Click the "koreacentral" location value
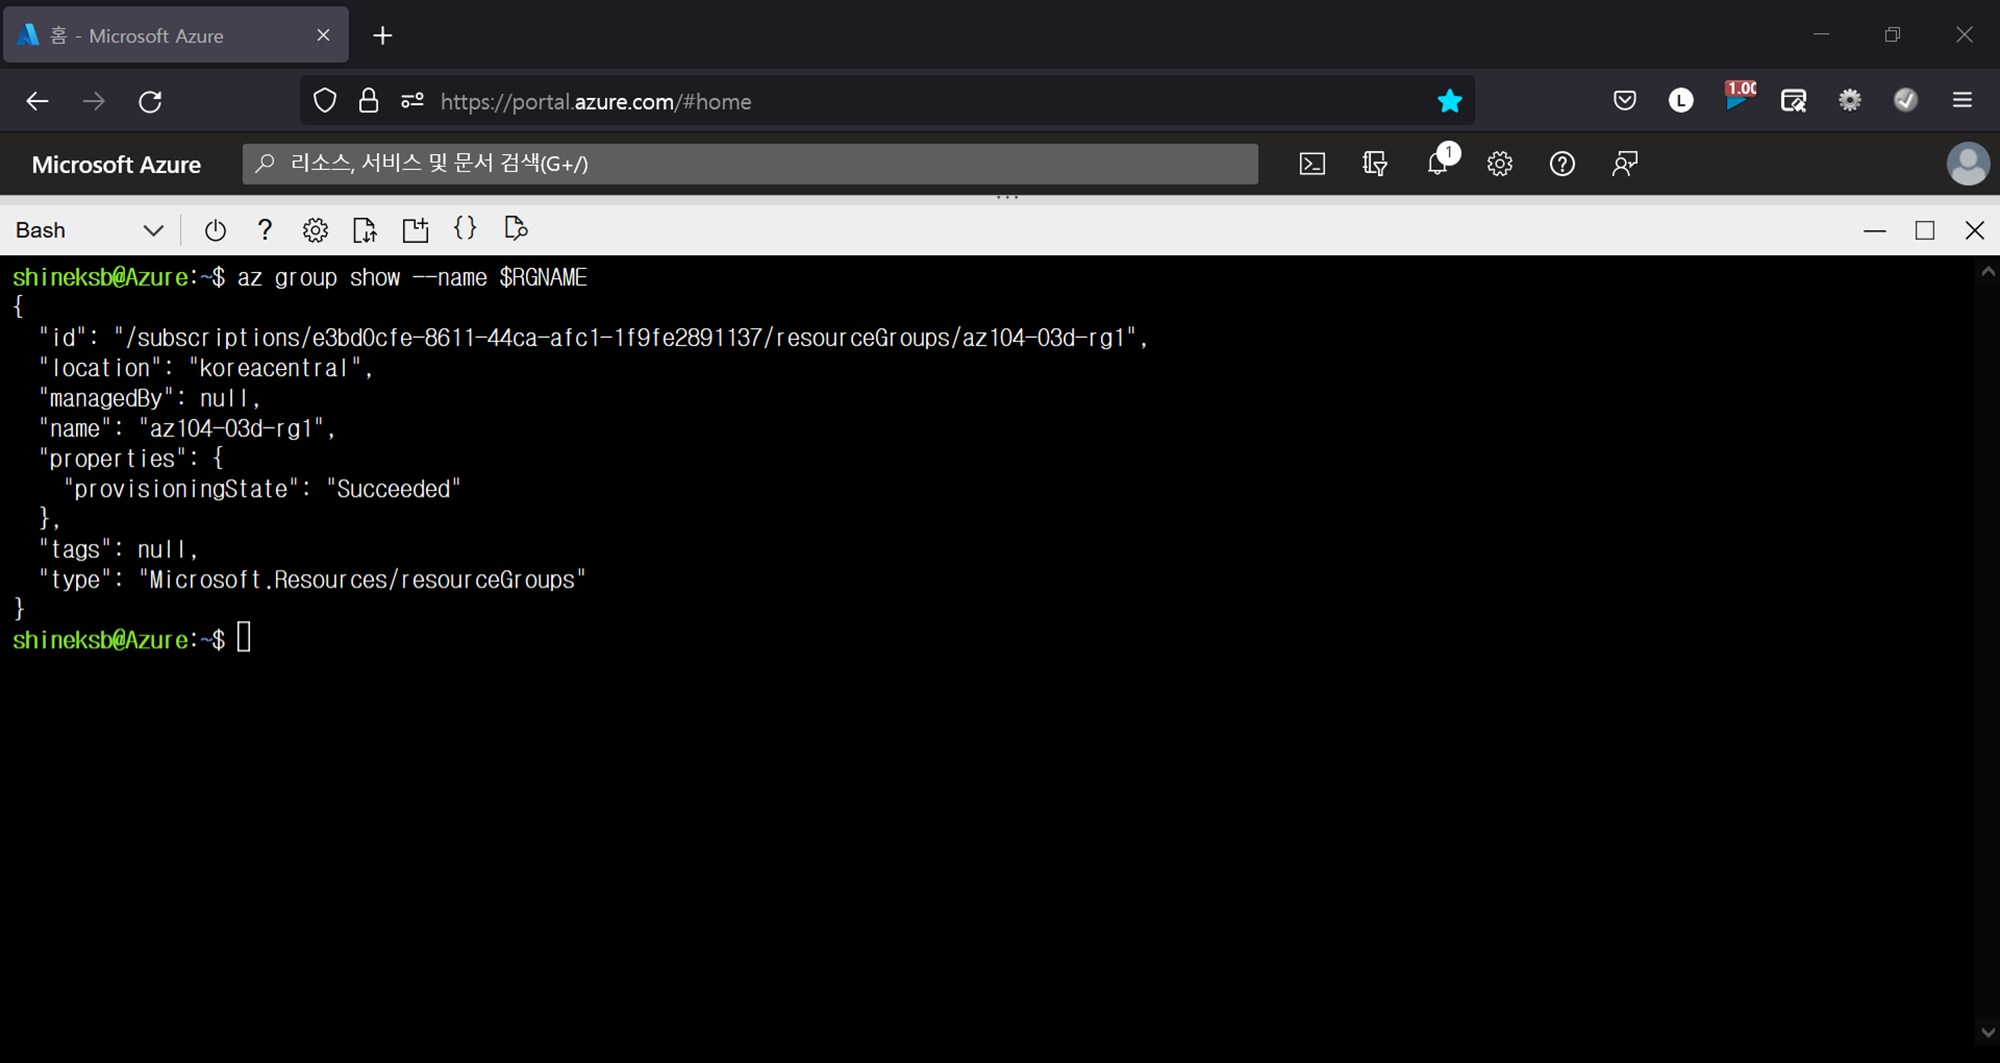Screen dimensions: 2000x1063 click(274, 368)
